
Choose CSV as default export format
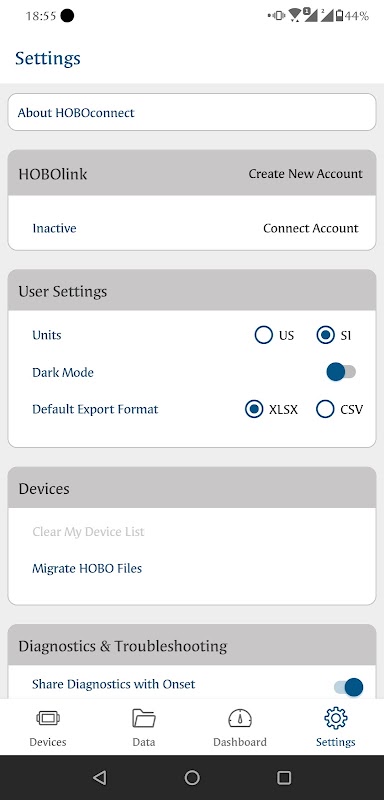pos(325,409)
